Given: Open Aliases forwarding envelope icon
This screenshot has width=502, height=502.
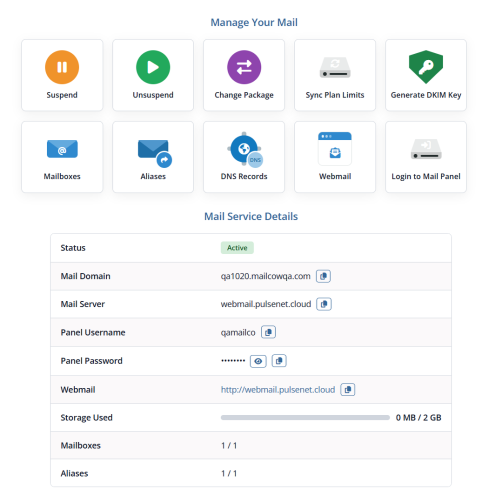Looking at the screenshot, I should pyautogui.click(x=155, y=153).
